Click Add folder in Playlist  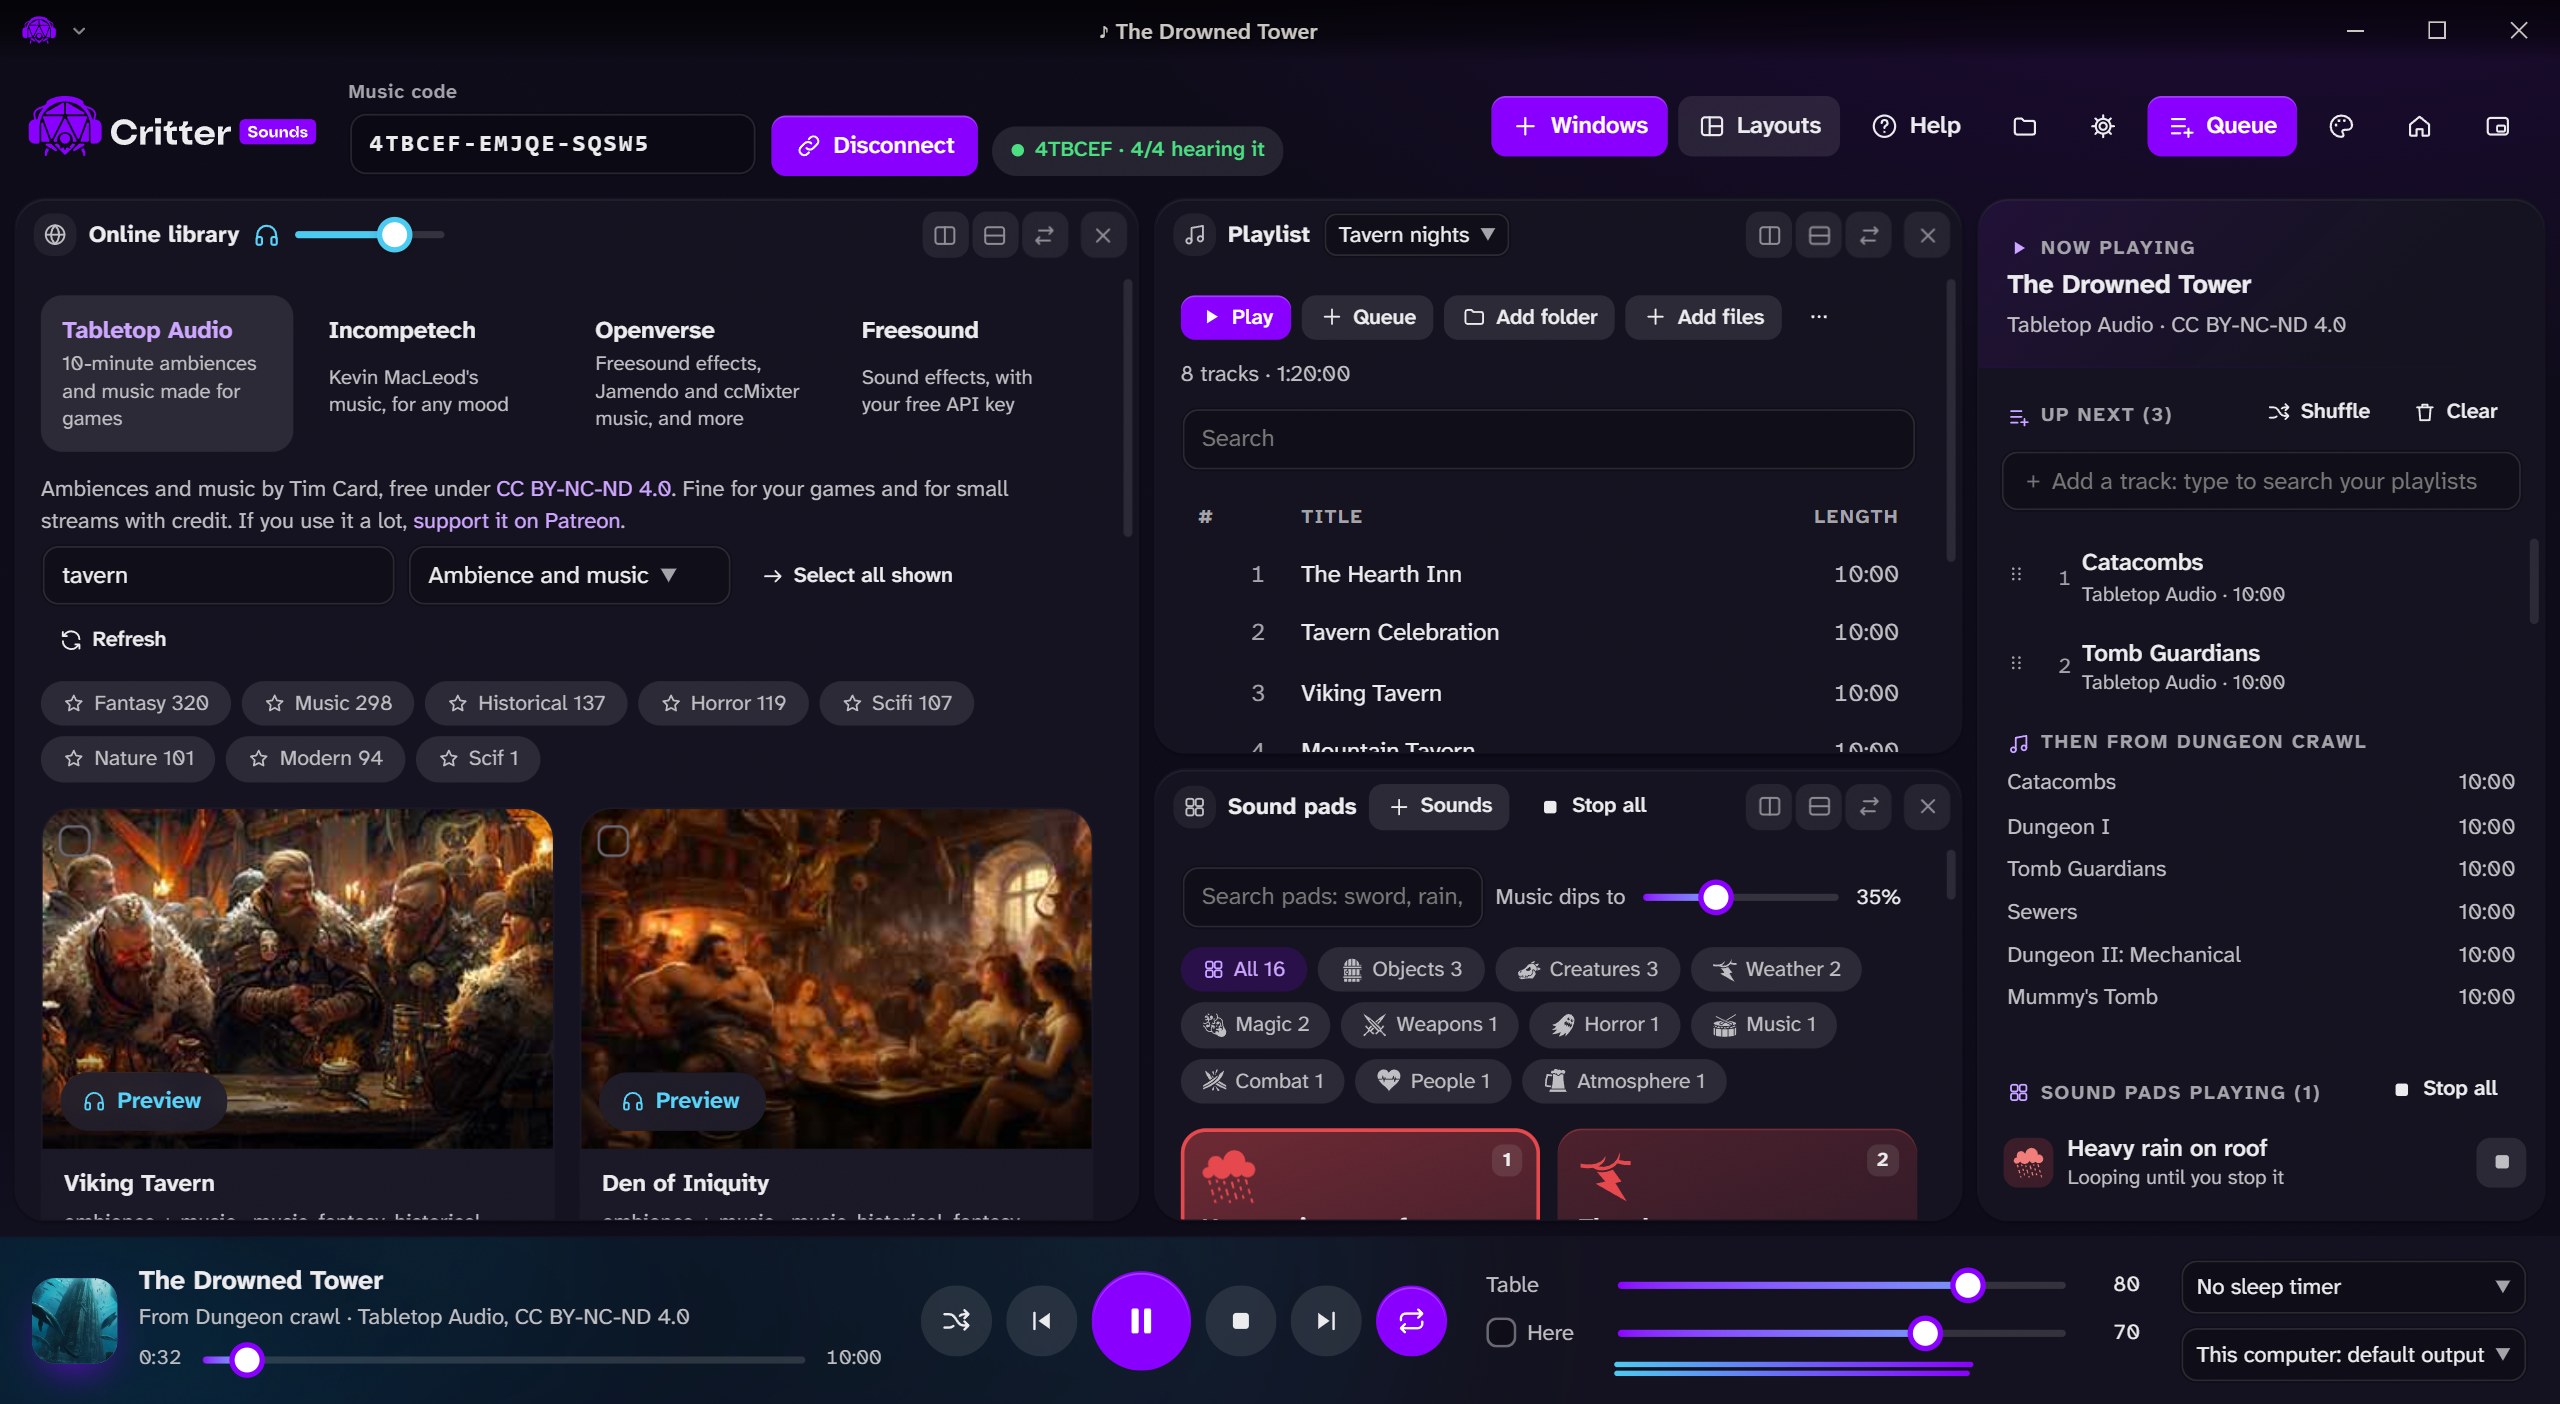(x=1529, y=317)
